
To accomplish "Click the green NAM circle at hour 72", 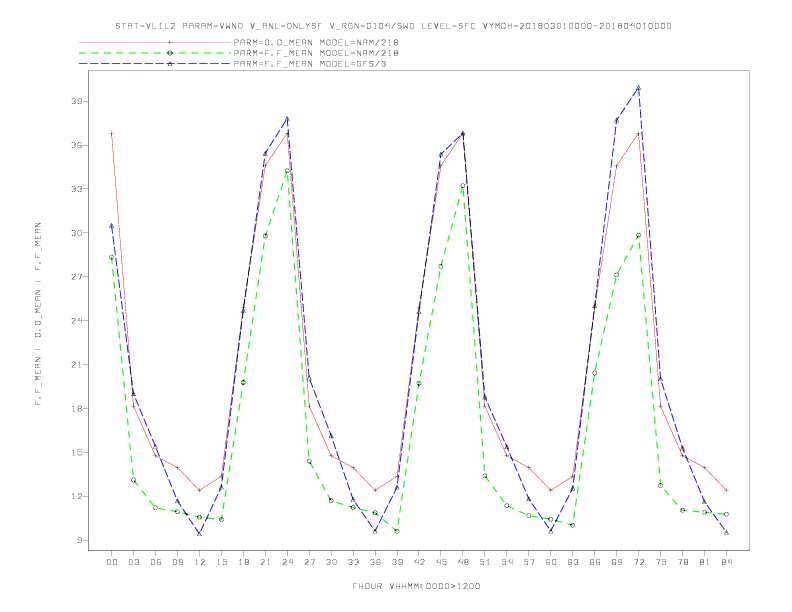I will pos(638,235).
